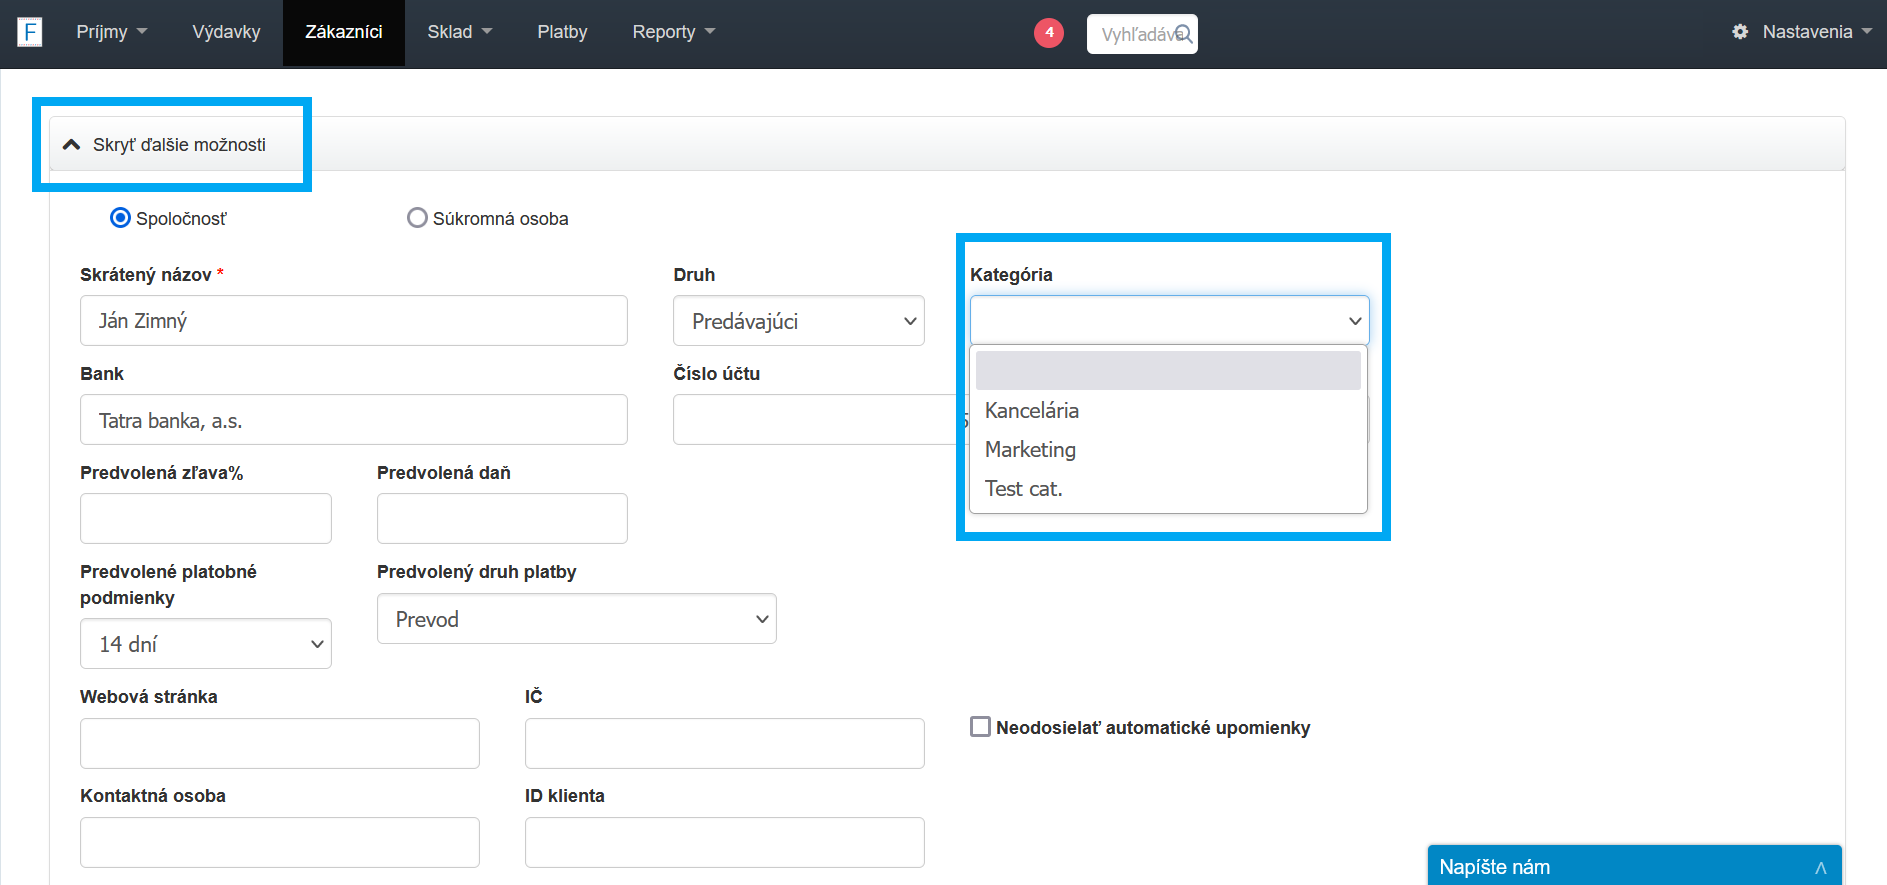This screenshot has height=885, width=1887.
Task: Select the Spoločnosť radio button
Action: click(x=120, y=218)
